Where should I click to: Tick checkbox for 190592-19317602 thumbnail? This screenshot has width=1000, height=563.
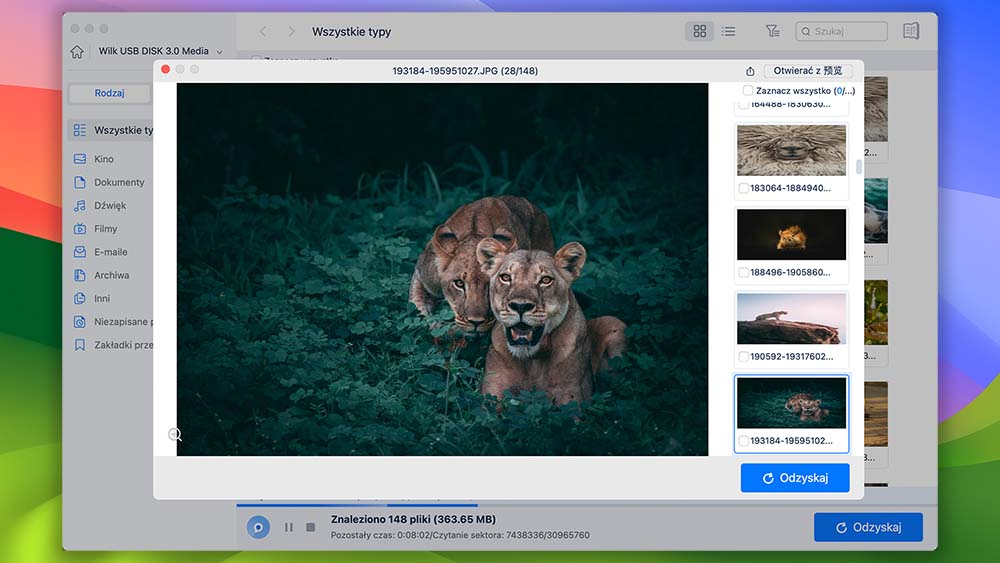tap(743, 356)
